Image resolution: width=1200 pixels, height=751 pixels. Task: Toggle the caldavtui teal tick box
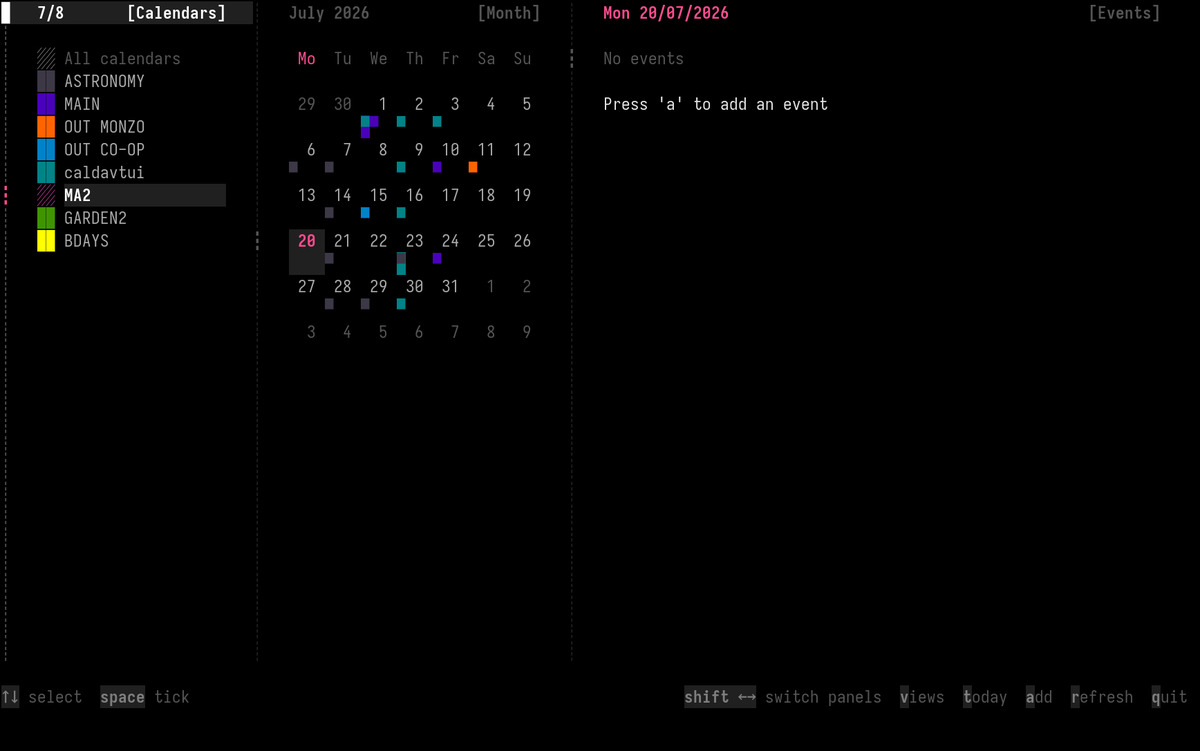(x=46, y=173)
